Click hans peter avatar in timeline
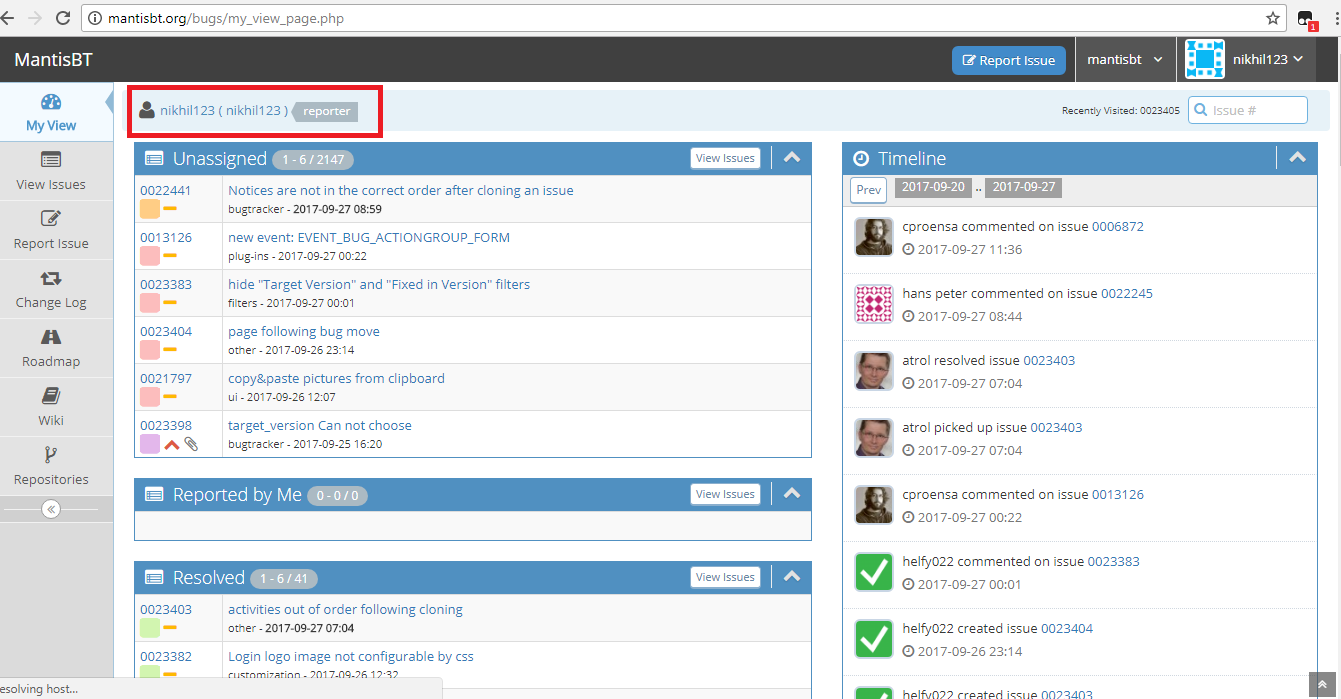Screen dimensions: 1341x699 click(x=874, y=304)
